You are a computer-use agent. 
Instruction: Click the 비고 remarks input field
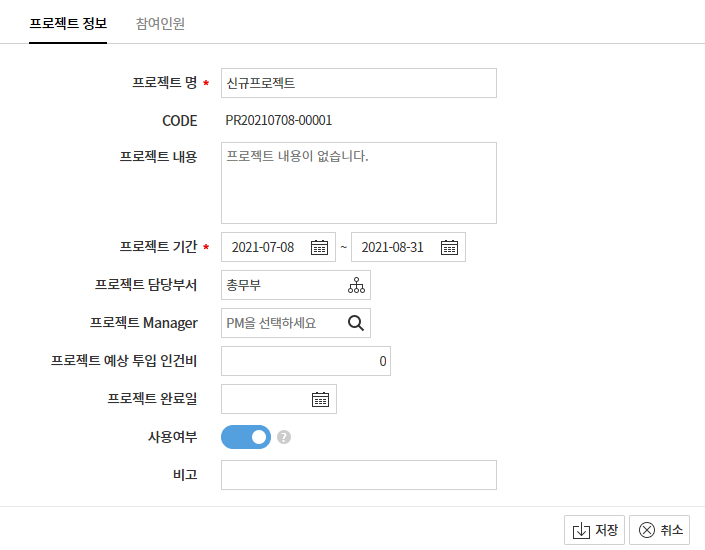point(358,475)
